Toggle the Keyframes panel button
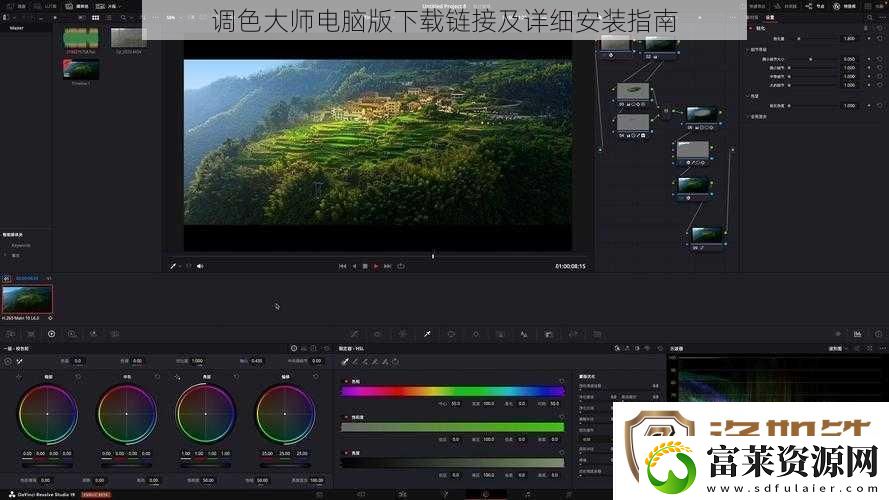Screen dimensions: 889x500 click(838, 334)
